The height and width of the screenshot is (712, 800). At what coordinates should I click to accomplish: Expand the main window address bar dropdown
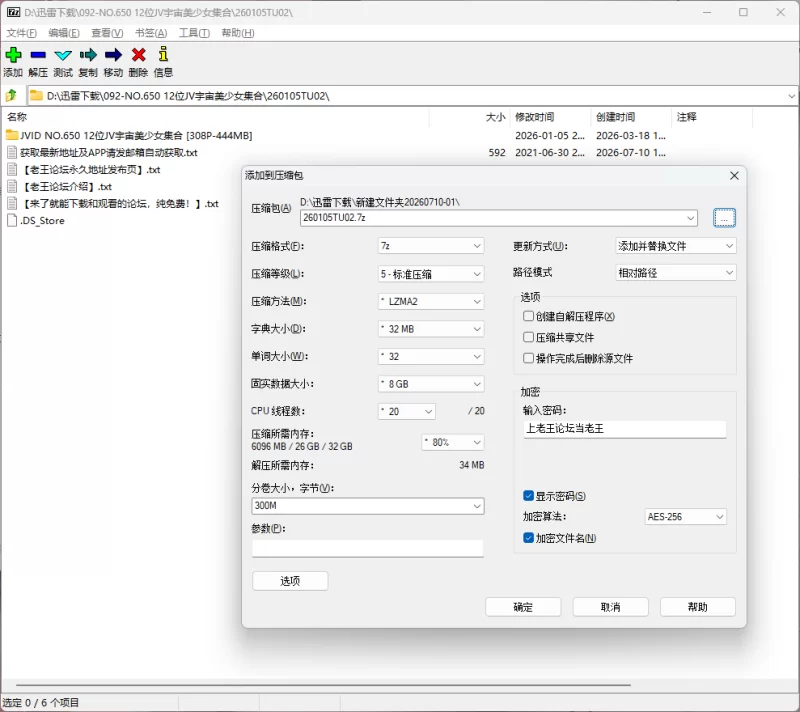point(791,96)
